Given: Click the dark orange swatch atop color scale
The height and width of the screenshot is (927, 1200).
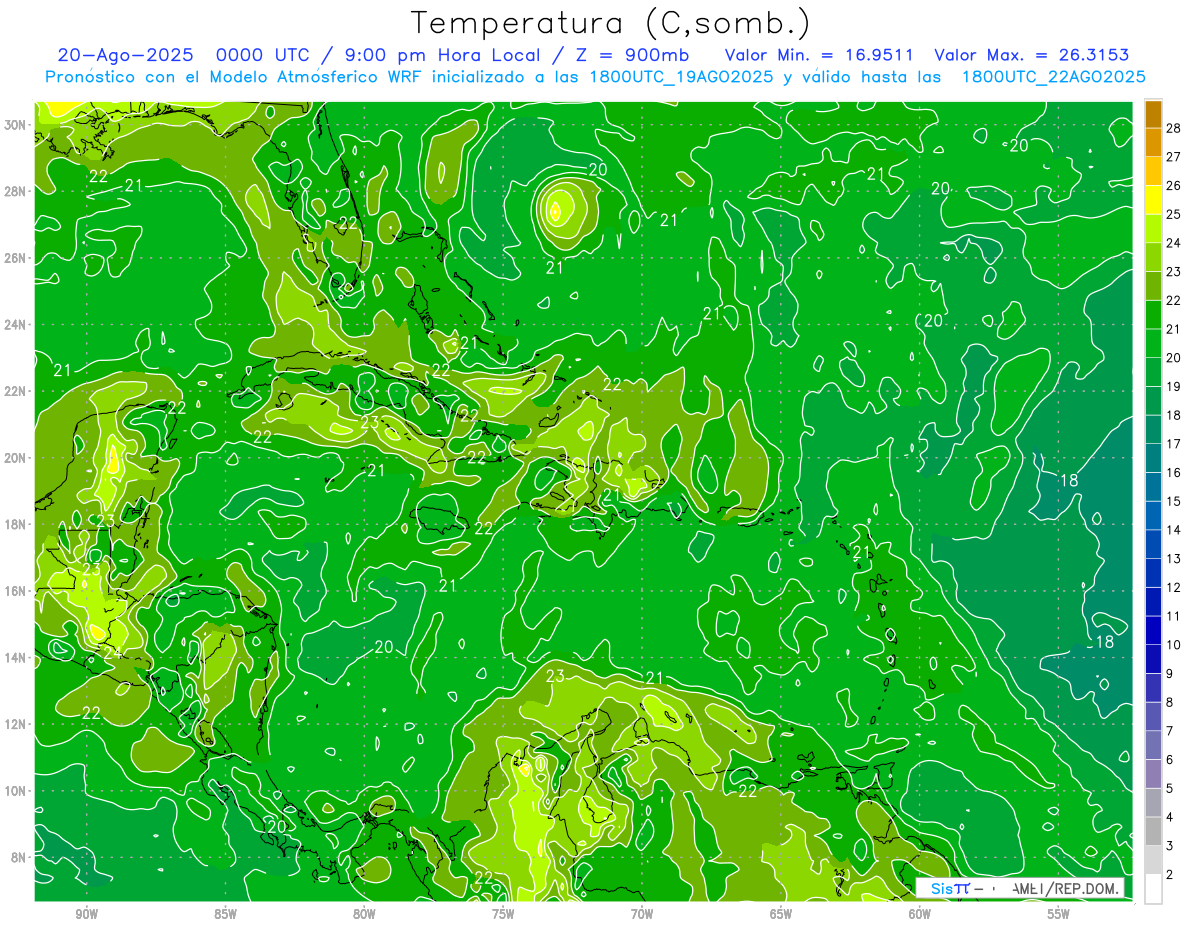Looking at the screenshot, I should 1153,114.
